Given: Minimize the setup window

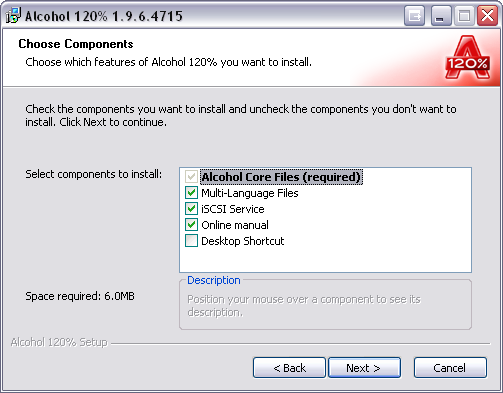Looking at the screenshot, I should 441,15.
